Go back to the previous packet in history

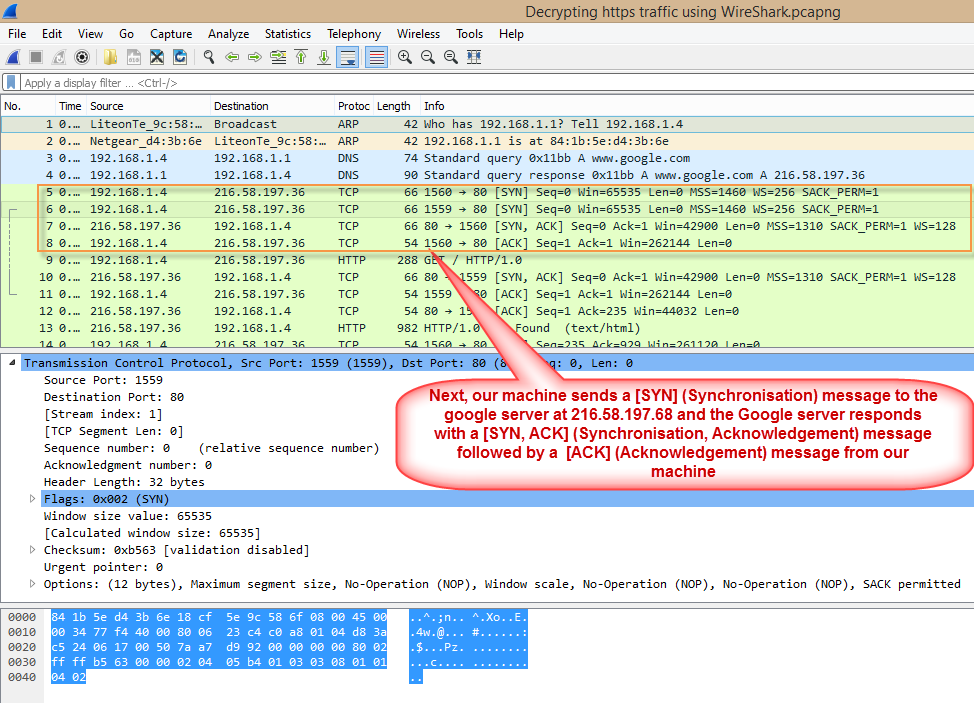232,57
